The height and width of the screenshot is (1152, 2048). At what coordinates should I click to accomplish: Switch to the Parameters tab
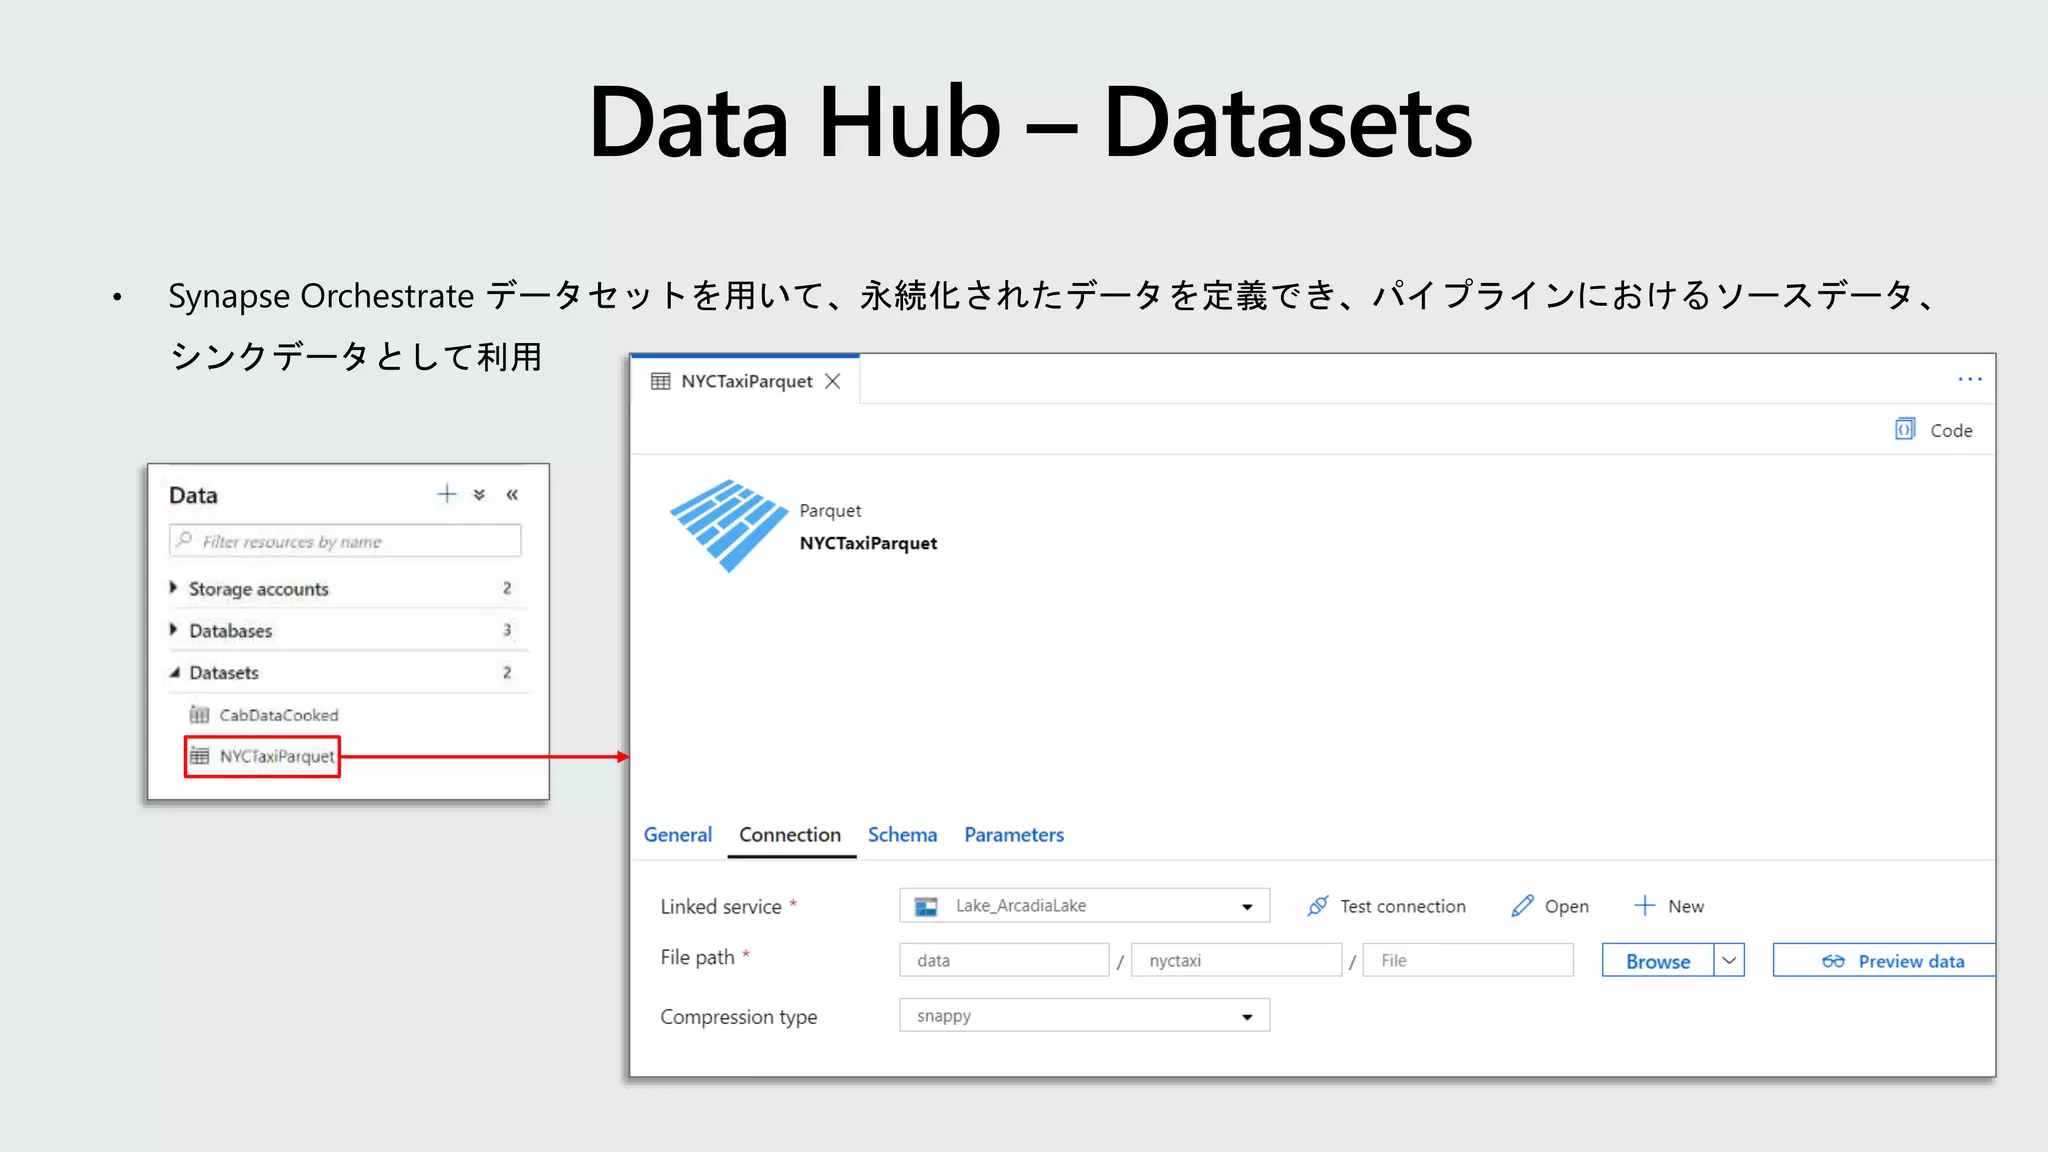pos(1013,834)
